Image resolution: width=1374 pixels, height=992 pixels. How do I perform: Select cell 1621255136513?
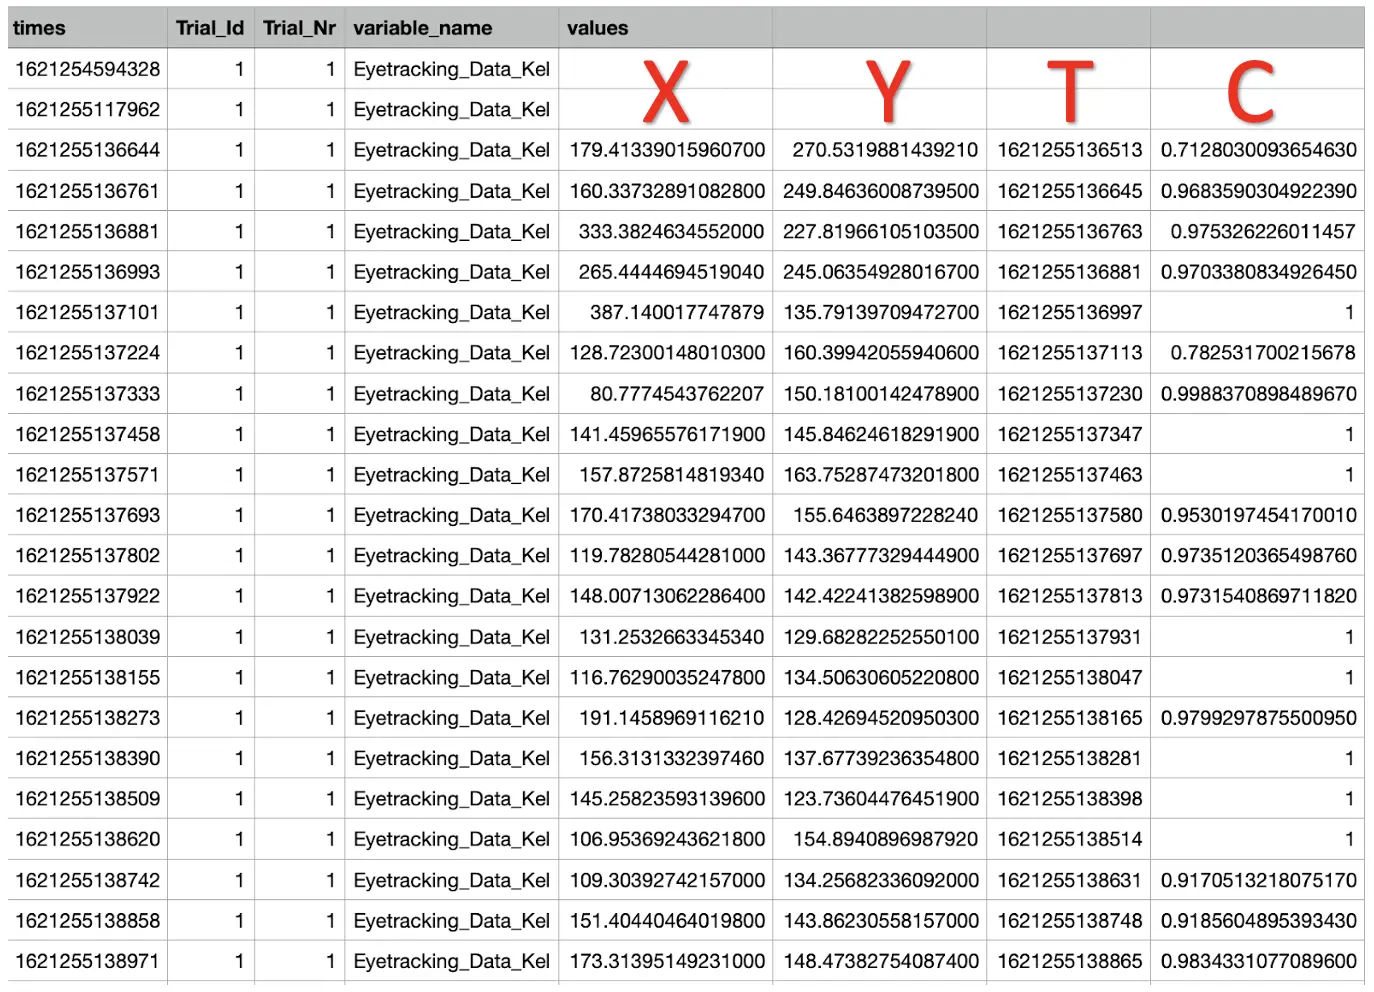pos(1068,150)
